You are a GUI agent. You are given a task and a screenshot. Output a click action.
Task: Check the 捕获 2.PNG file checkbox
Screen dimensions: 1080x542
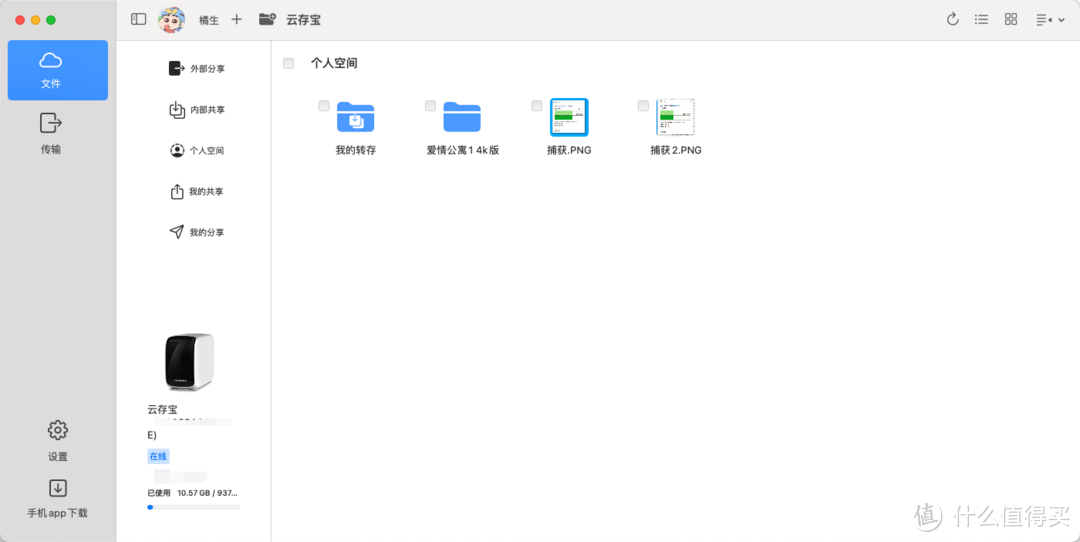(x=643, y=105)
